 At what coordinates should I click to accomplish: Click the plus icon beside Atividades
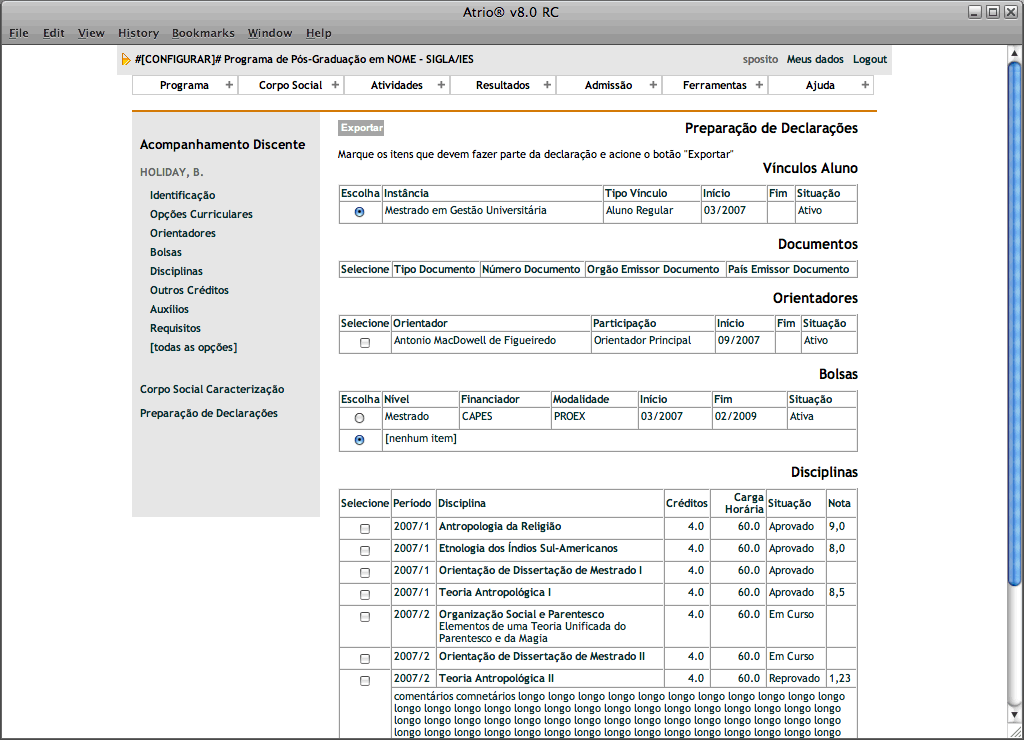441,85
